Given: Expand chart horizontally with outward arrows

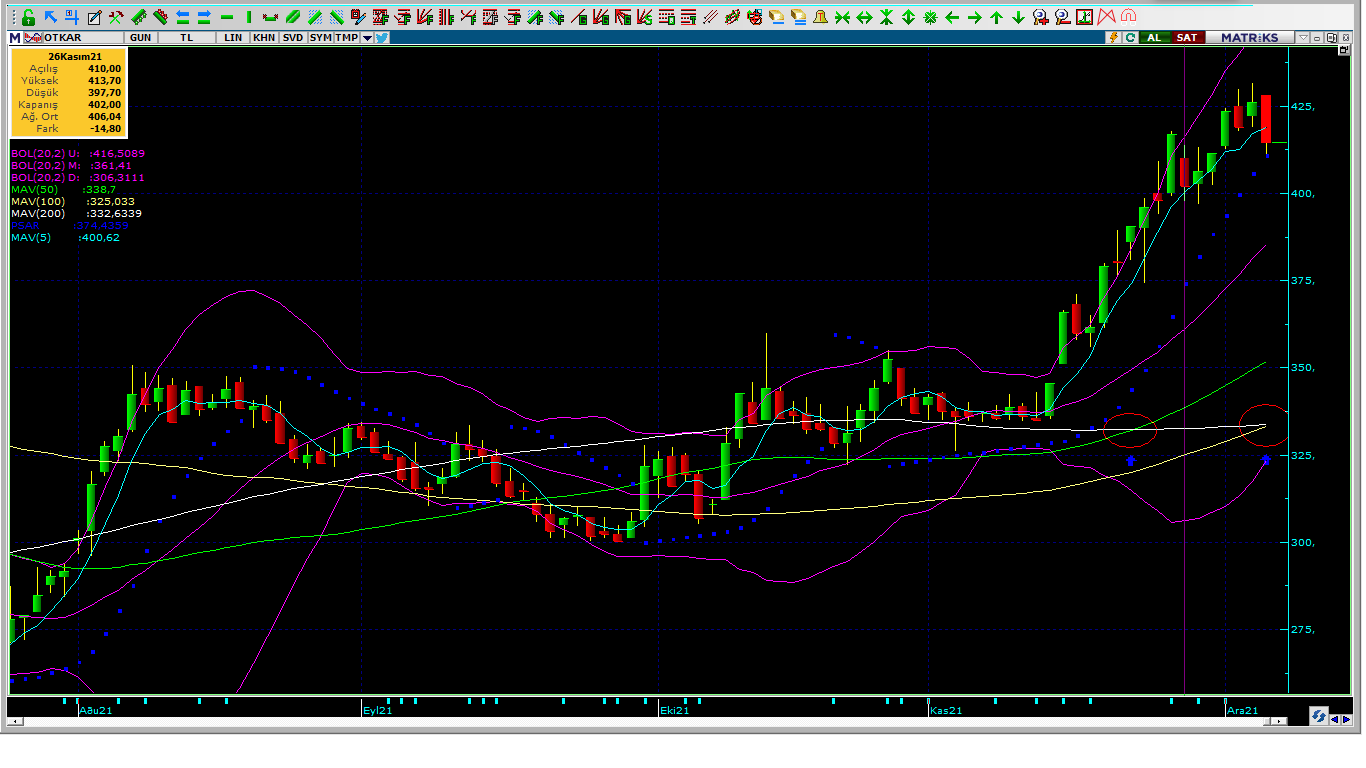Looking at the screenshot, I should coord(864,17).
